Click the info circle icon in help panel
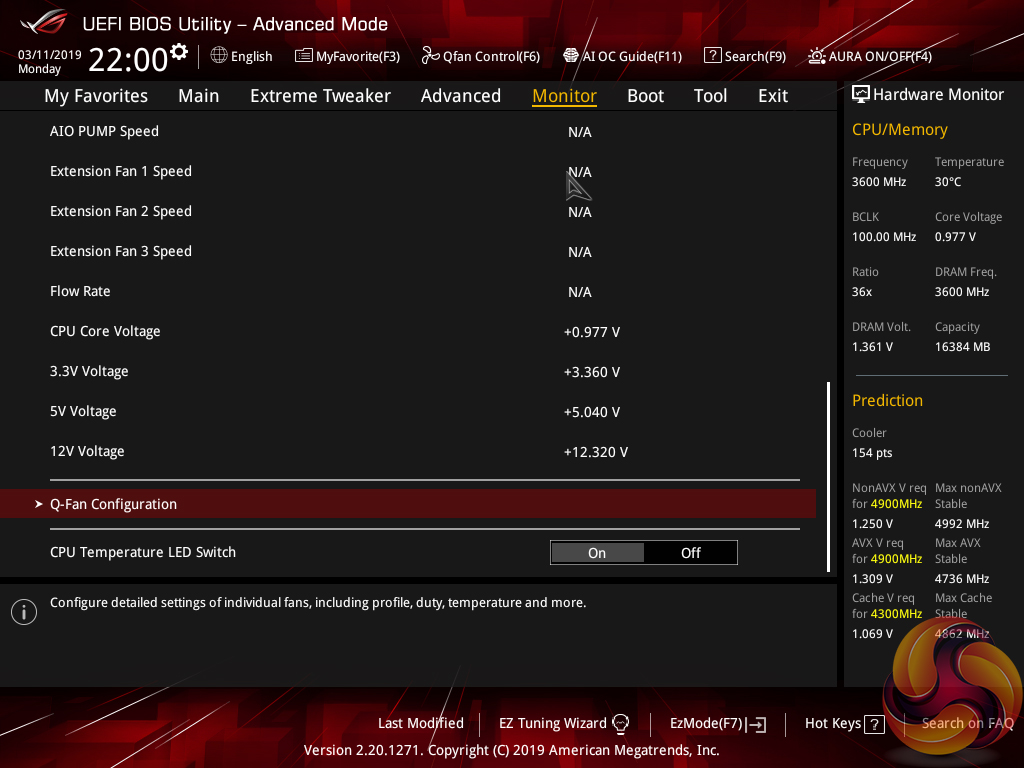 tap(24, 612)
